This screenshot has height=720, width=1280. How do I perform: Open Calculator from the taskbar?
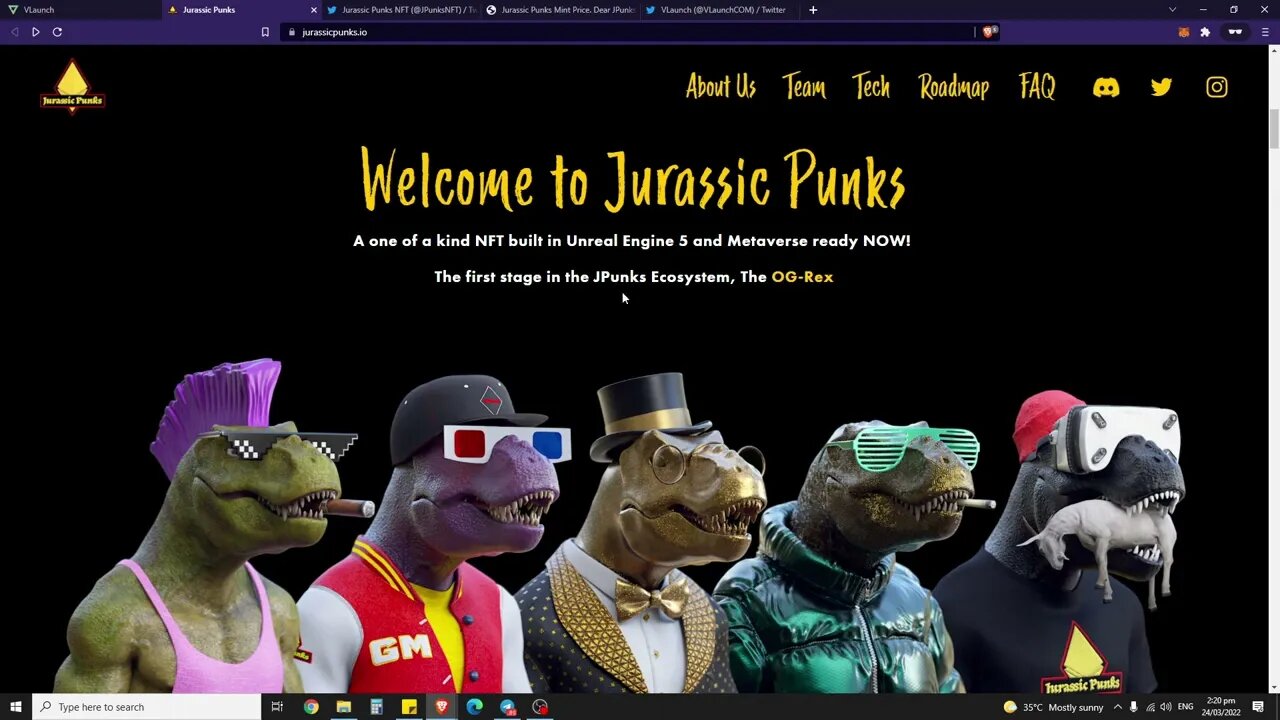(x=376, y=707)
